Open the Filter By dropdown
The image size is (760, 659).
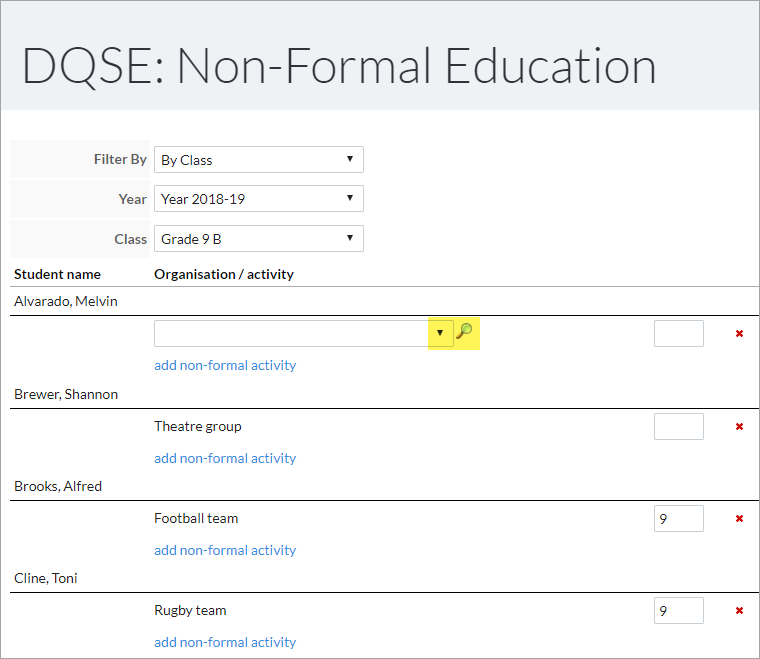pyautogui.click(x=259, y=159)
